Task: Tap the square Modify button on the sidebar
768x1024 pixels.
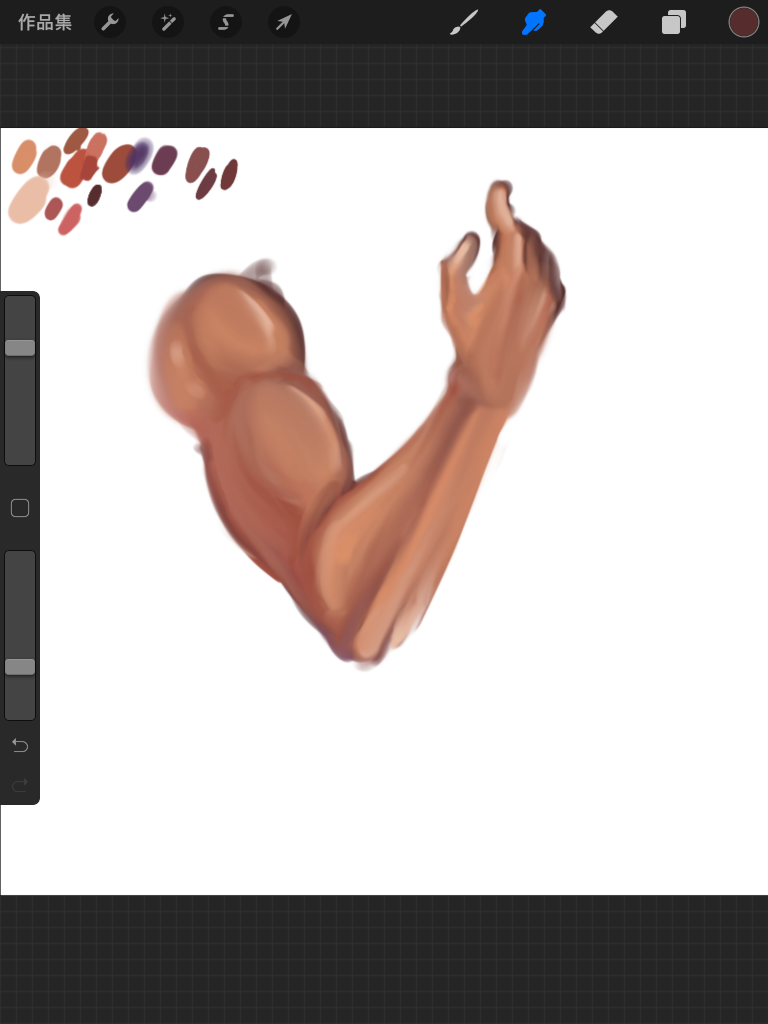Action: click(x=20, y=508)
